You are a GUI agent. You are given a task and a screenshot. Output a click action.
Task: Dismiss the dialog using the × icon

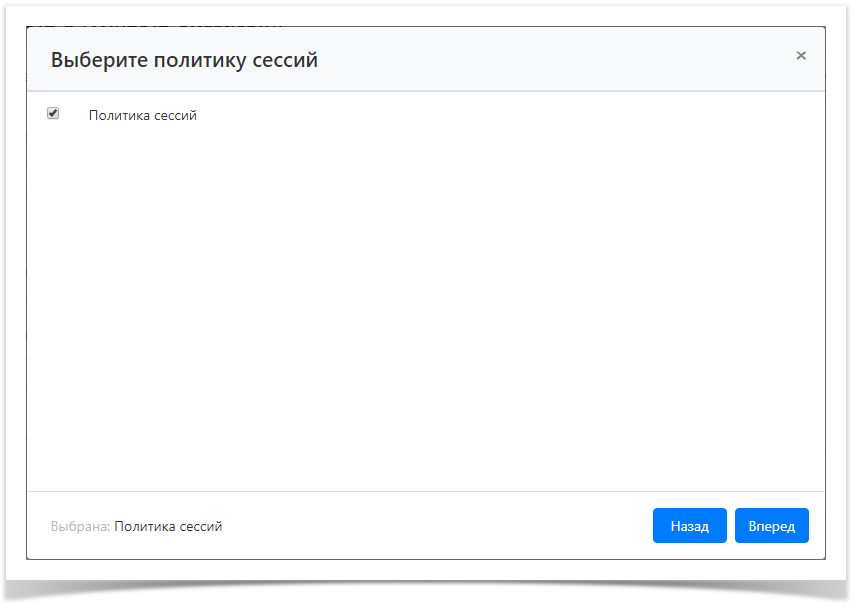coord(801,56)
